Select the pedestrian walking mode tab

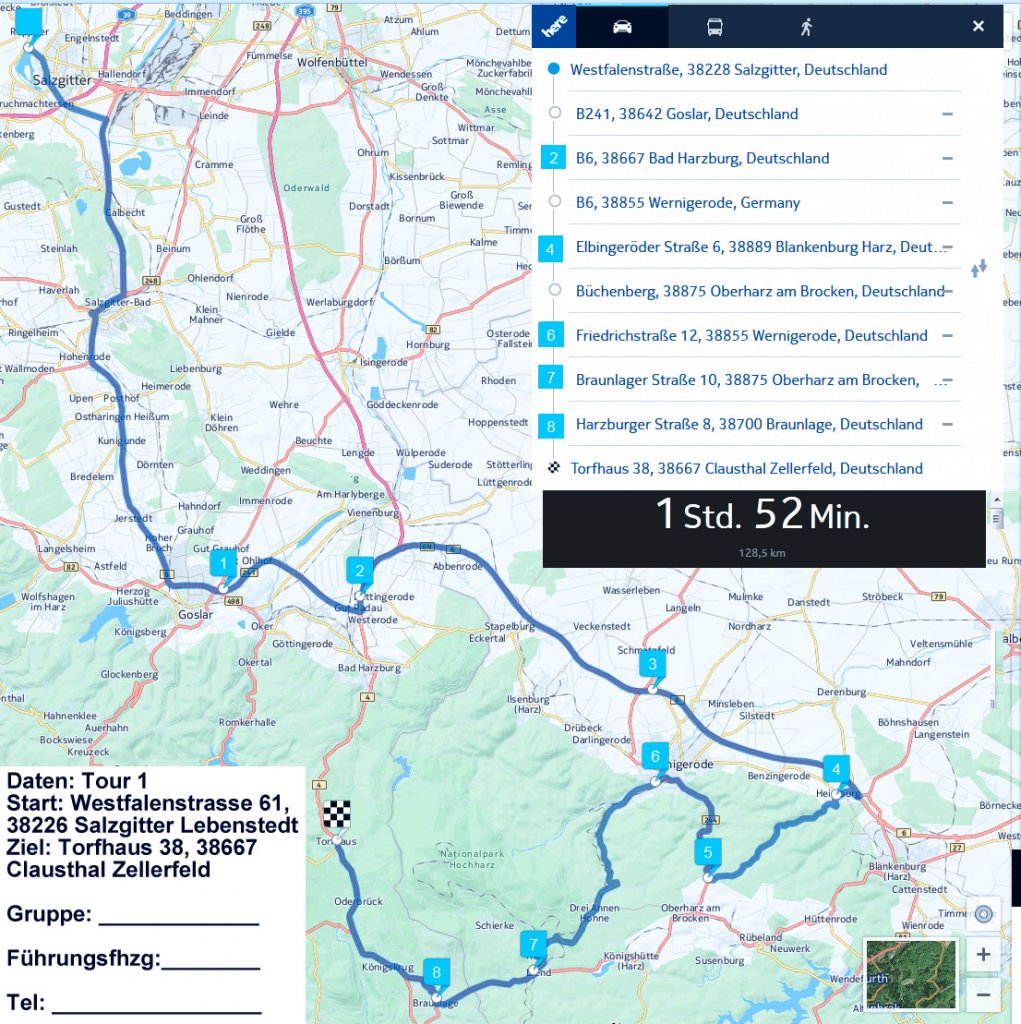pyautogui.click(x=806, y=27)
